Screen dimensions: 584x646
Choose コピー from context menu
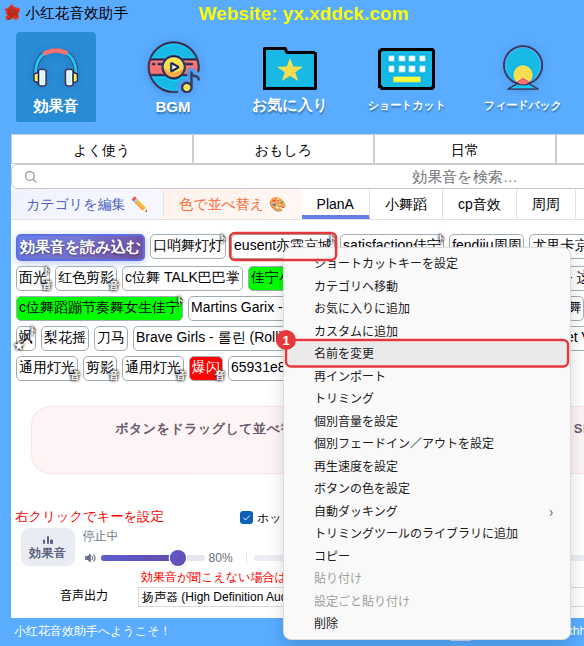427,556
